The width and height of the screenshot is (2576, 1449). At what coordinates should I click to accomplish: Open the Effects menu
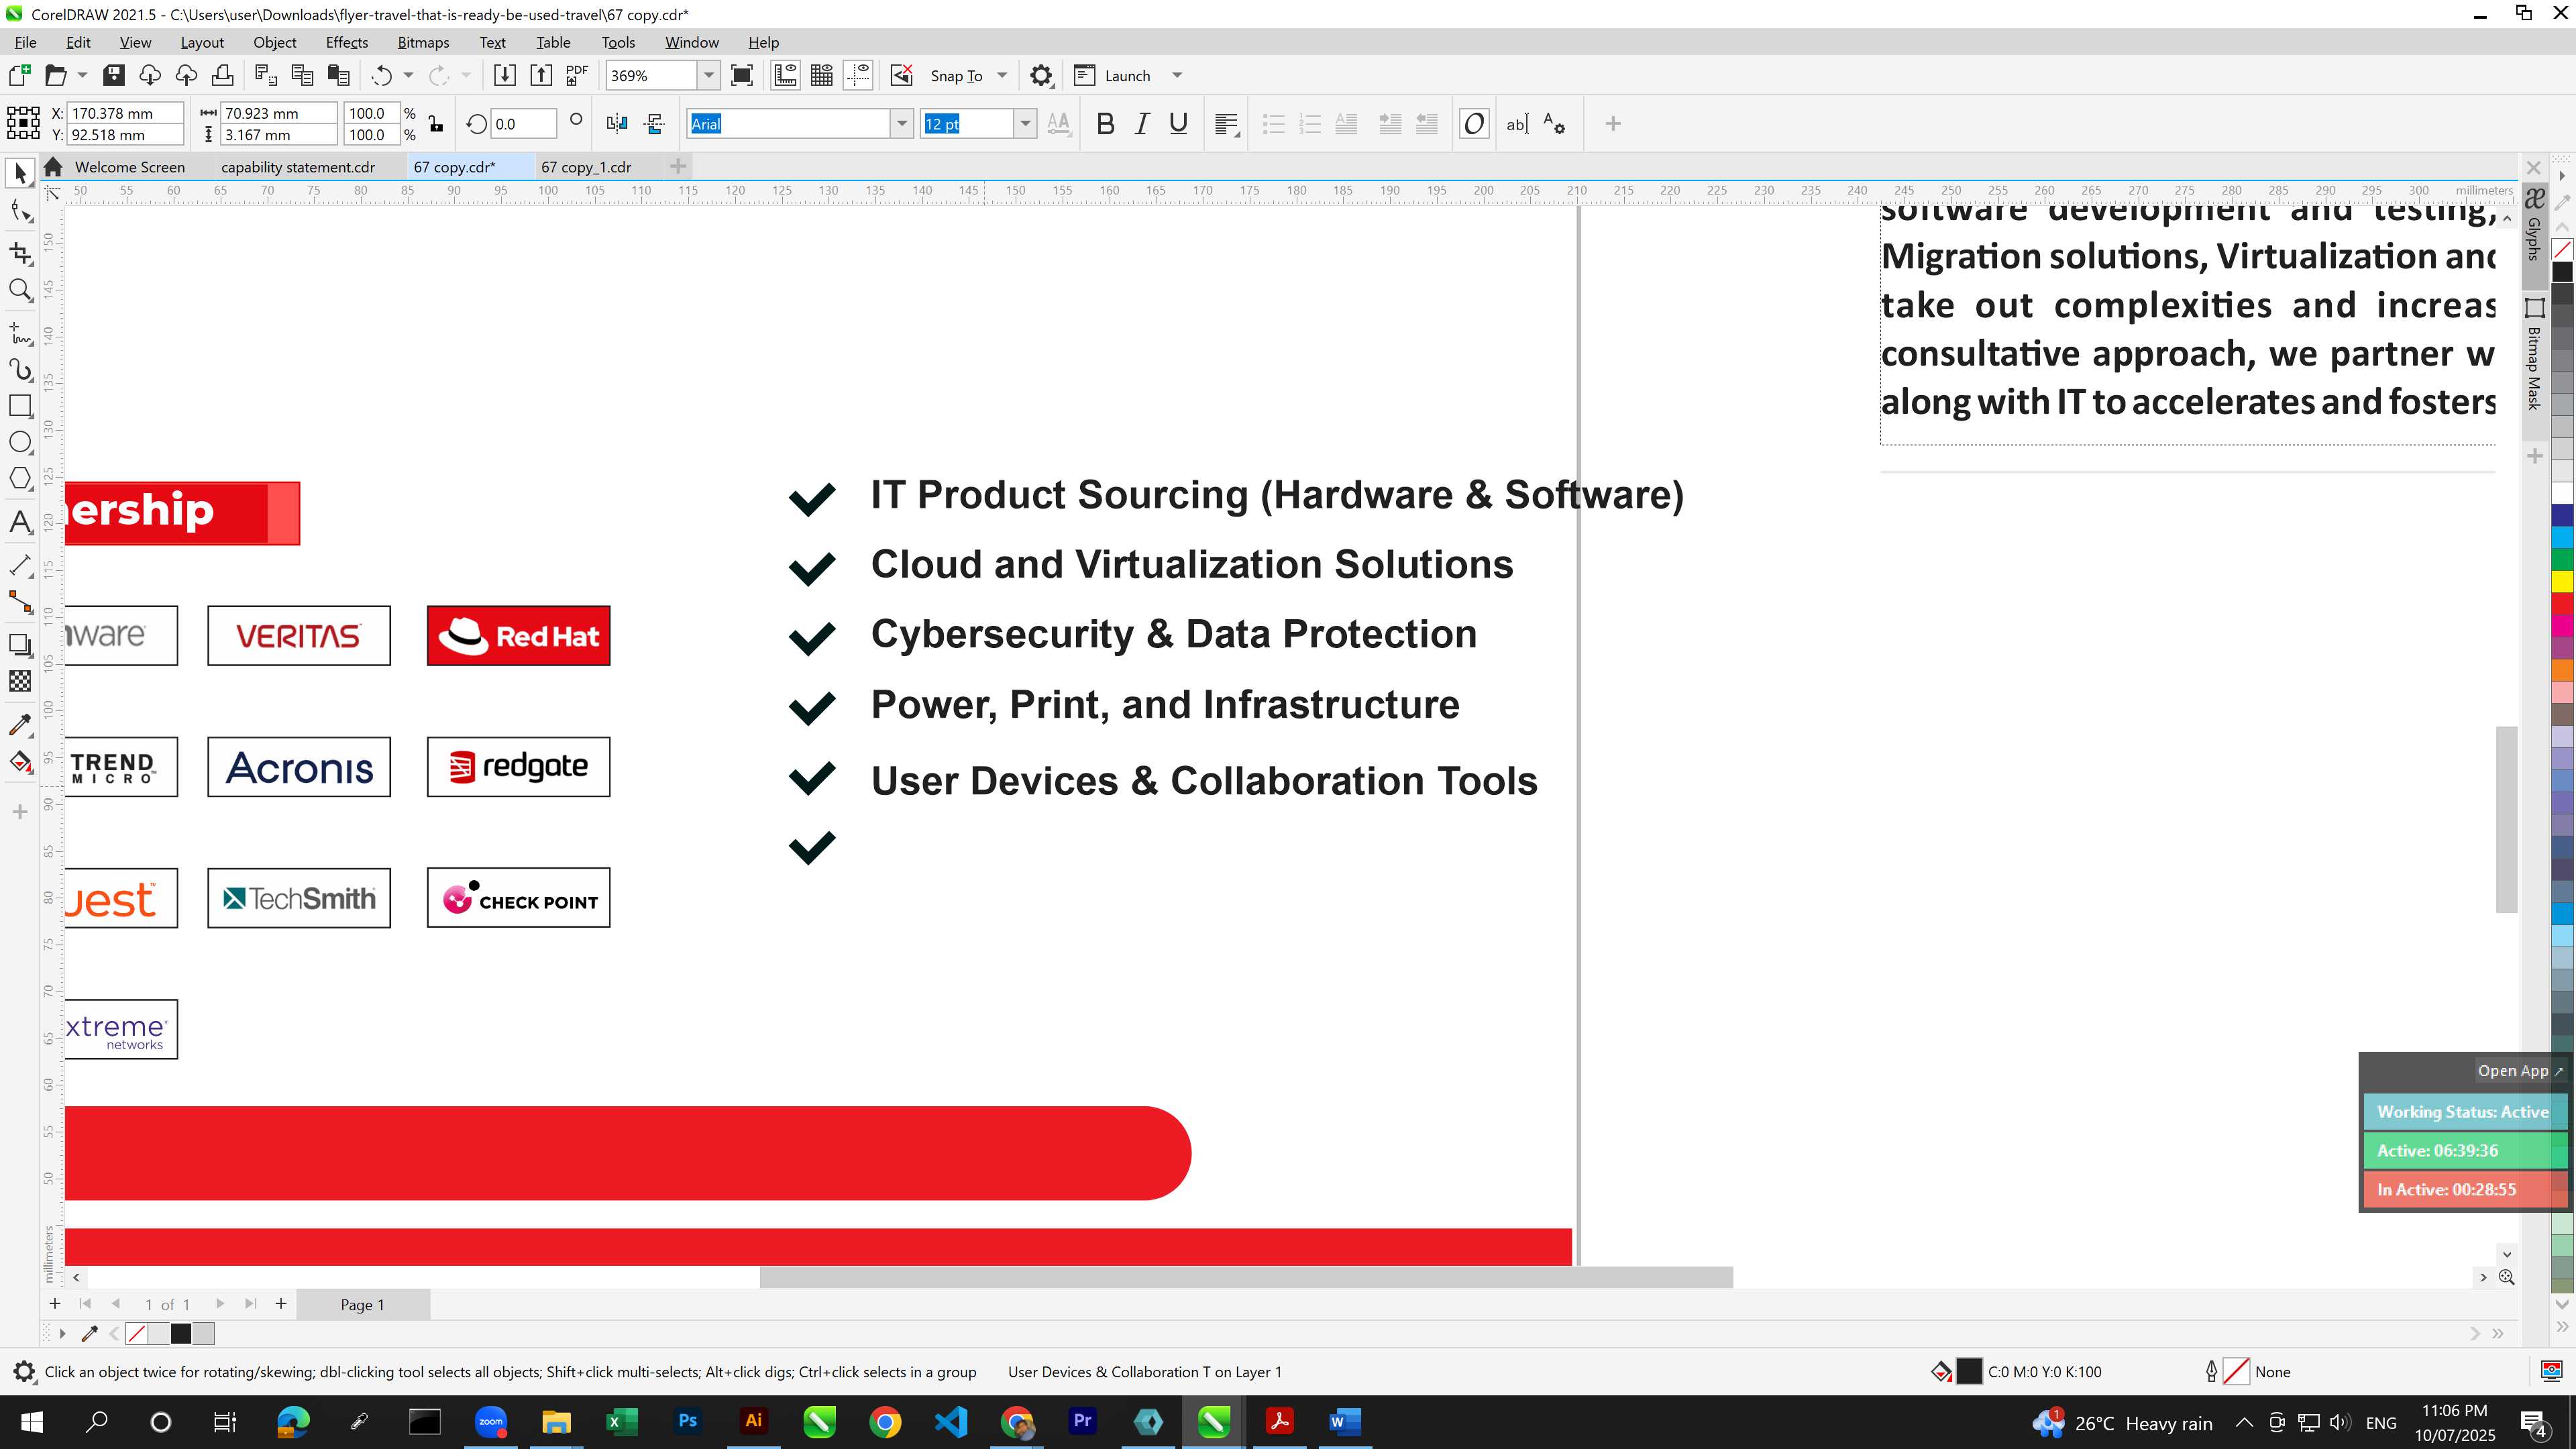pos(346,42)
